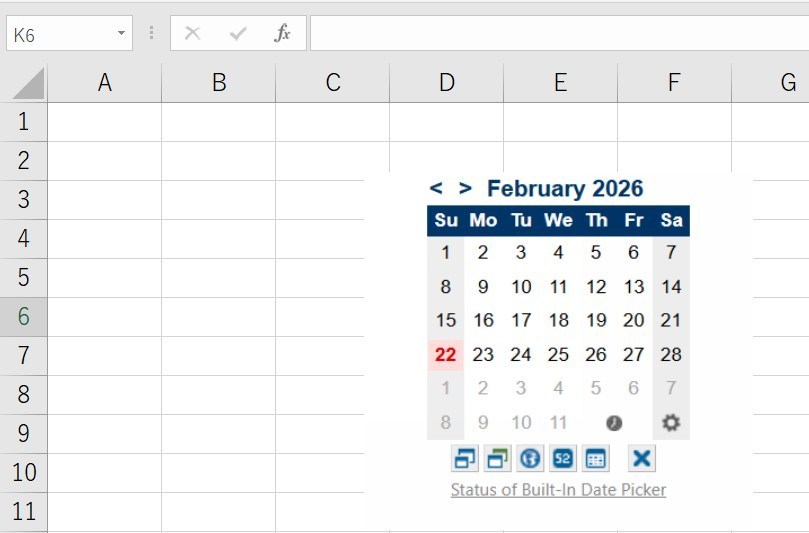Click the globe icon below the calendar
The width and height of the screenshot is (809, 533).
pos(530,459)
